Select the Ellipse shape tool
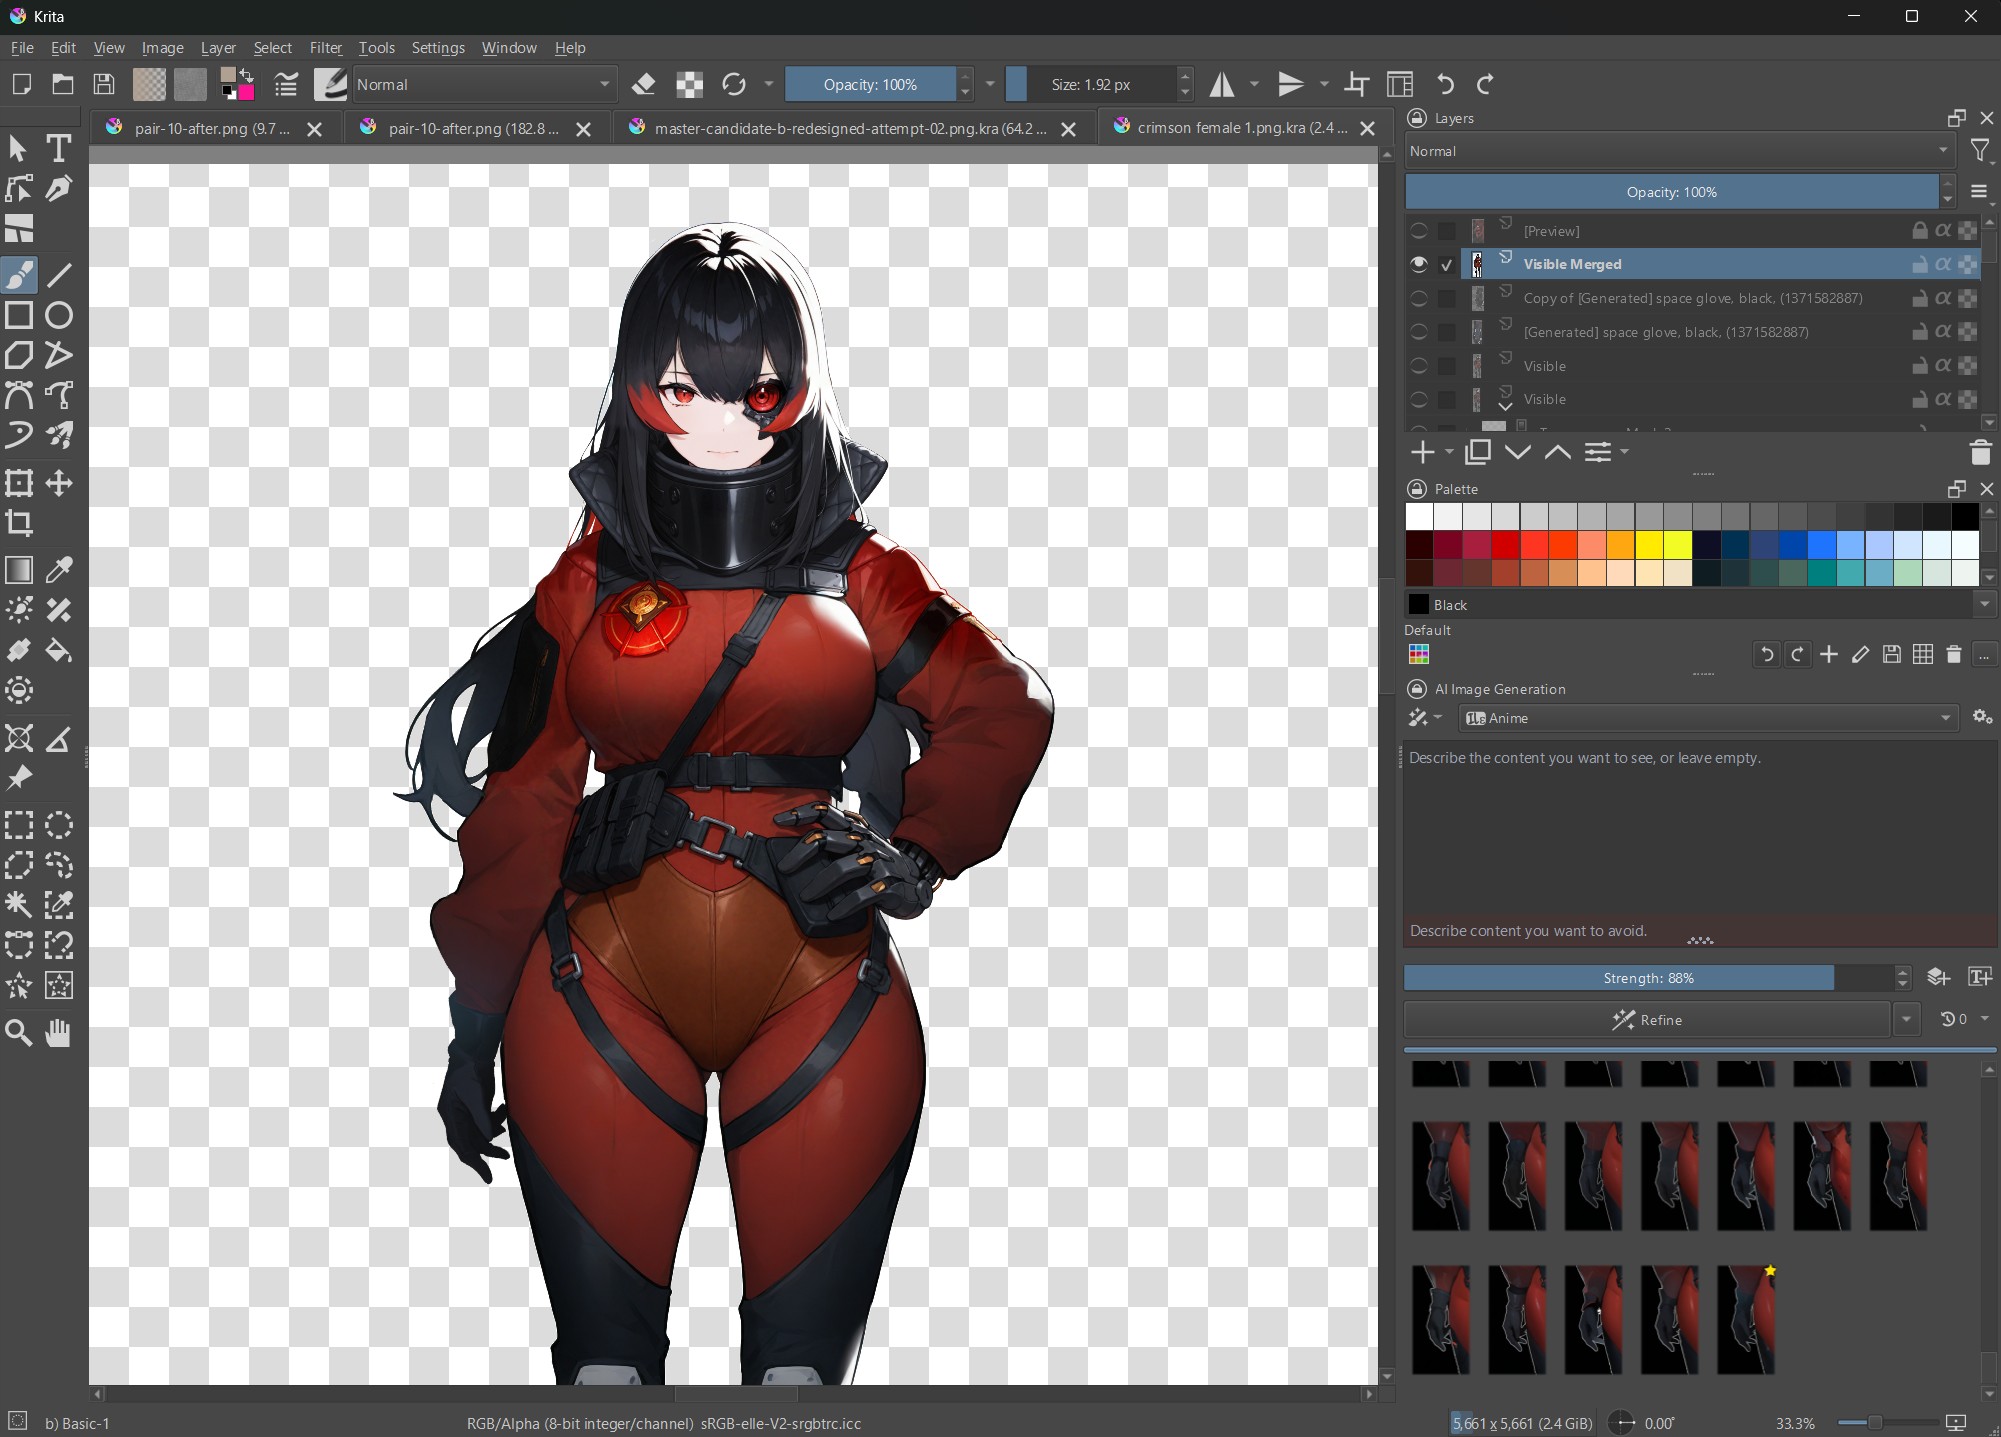This screenshot has height=1437, width=2001. tap(59, 315)
